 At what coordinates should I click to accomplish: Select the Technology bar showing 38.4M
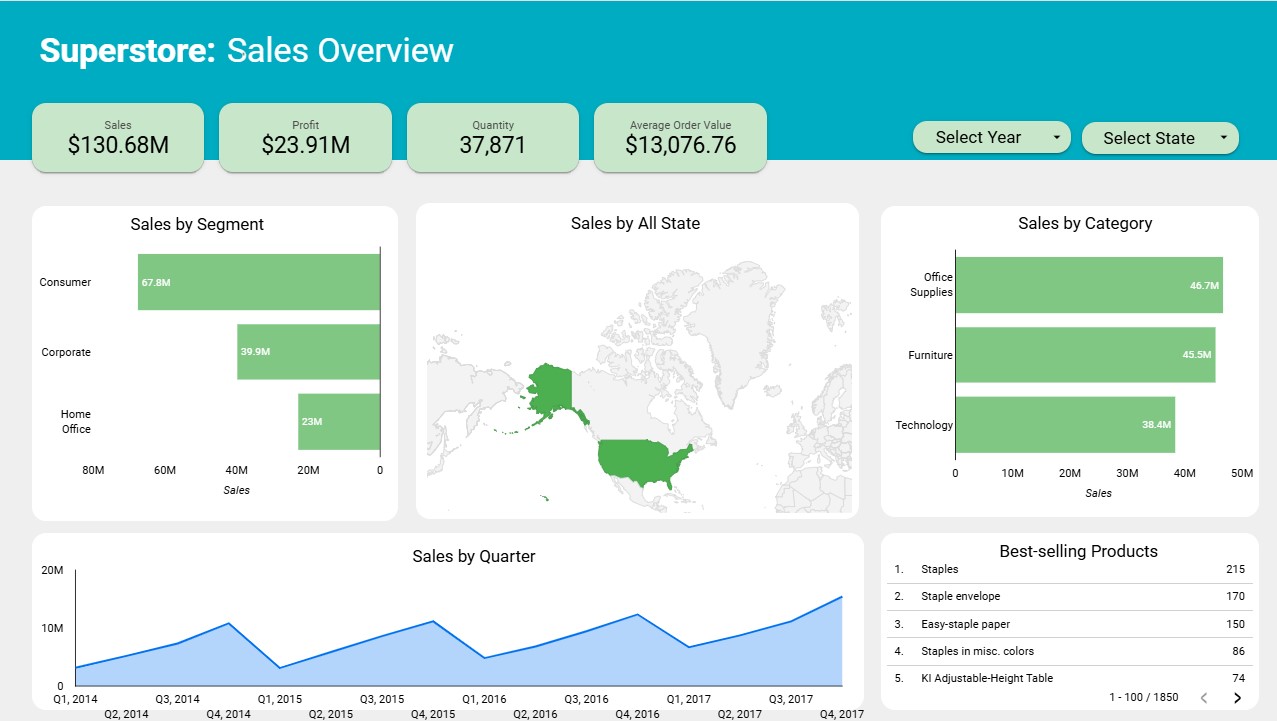coord(1065,424)
